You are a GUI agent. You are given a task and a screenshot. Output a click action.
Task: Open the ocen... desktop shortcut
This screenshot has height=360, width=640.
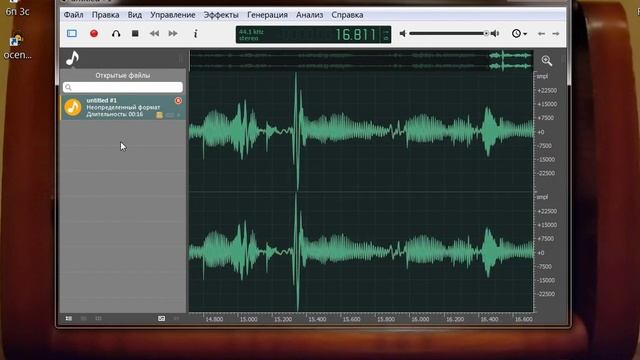pos(18,48)
